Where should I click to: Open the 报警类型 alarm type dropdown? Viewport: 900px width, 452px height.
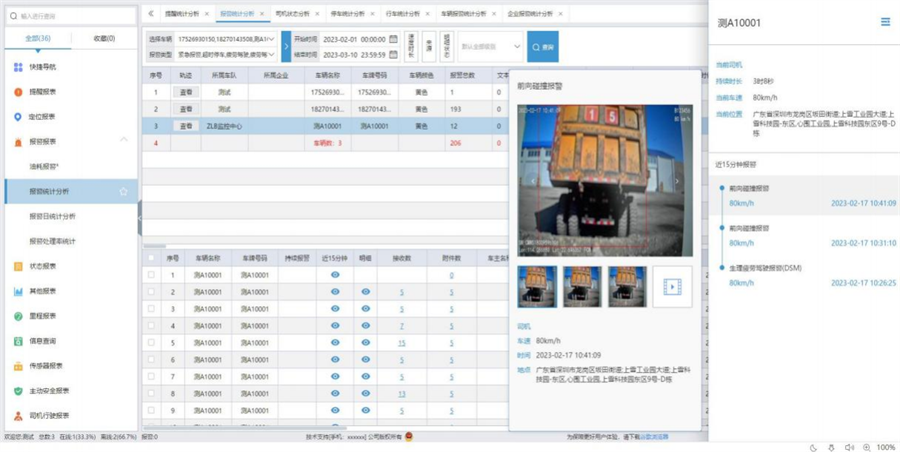point(274,54)
